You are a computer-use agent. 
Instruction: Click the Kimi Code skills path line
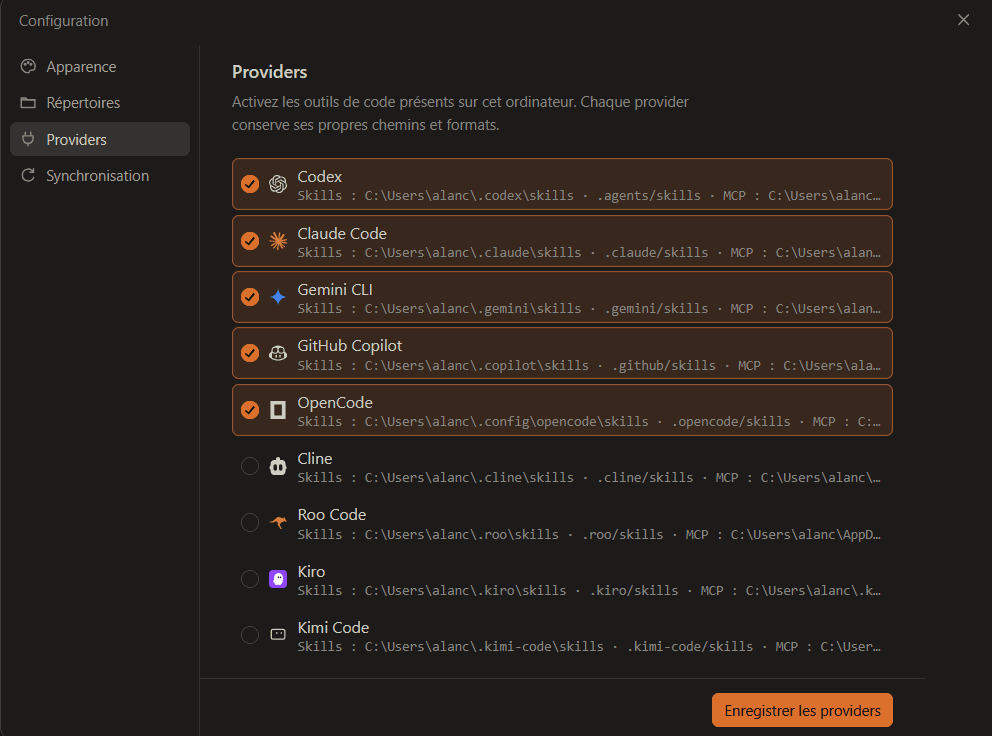coord(589,646)
